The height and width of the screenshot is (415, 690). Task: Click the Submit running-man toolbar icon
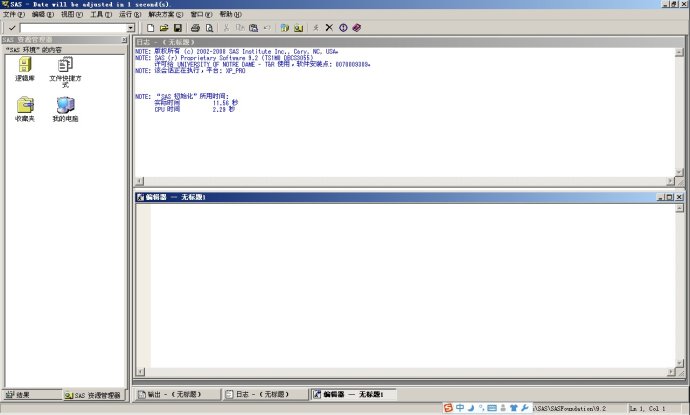(316, 28)
